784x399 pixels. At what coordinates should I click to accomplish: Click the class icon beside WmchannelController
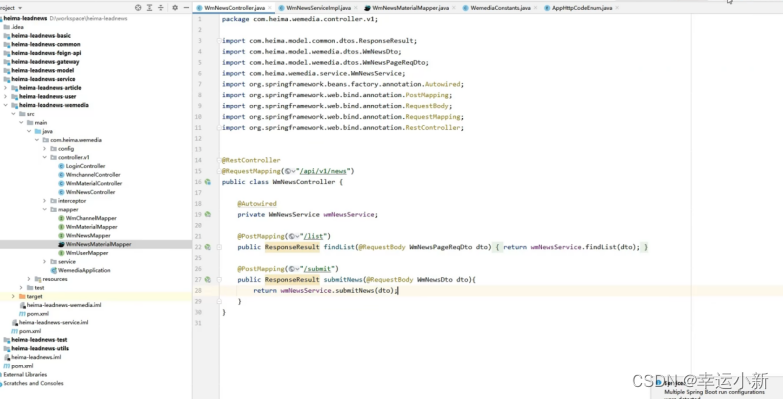(x=62, y=175)
